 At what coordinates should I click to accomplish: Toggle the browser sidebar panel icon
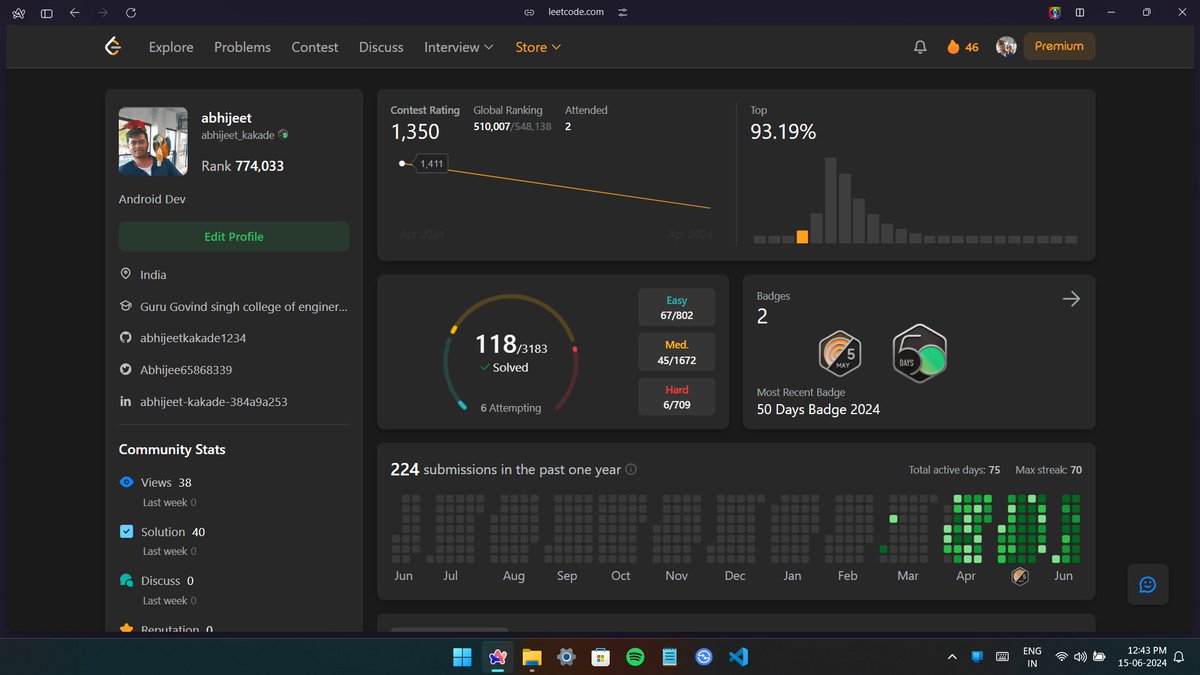point(47,12)
